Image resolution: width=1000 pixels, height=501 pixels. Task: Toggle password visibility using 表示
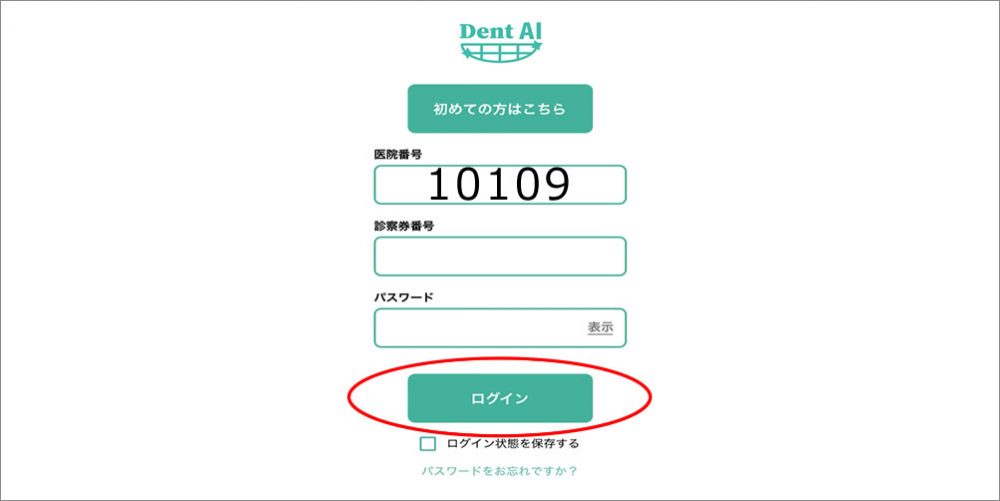pos(600,328)
